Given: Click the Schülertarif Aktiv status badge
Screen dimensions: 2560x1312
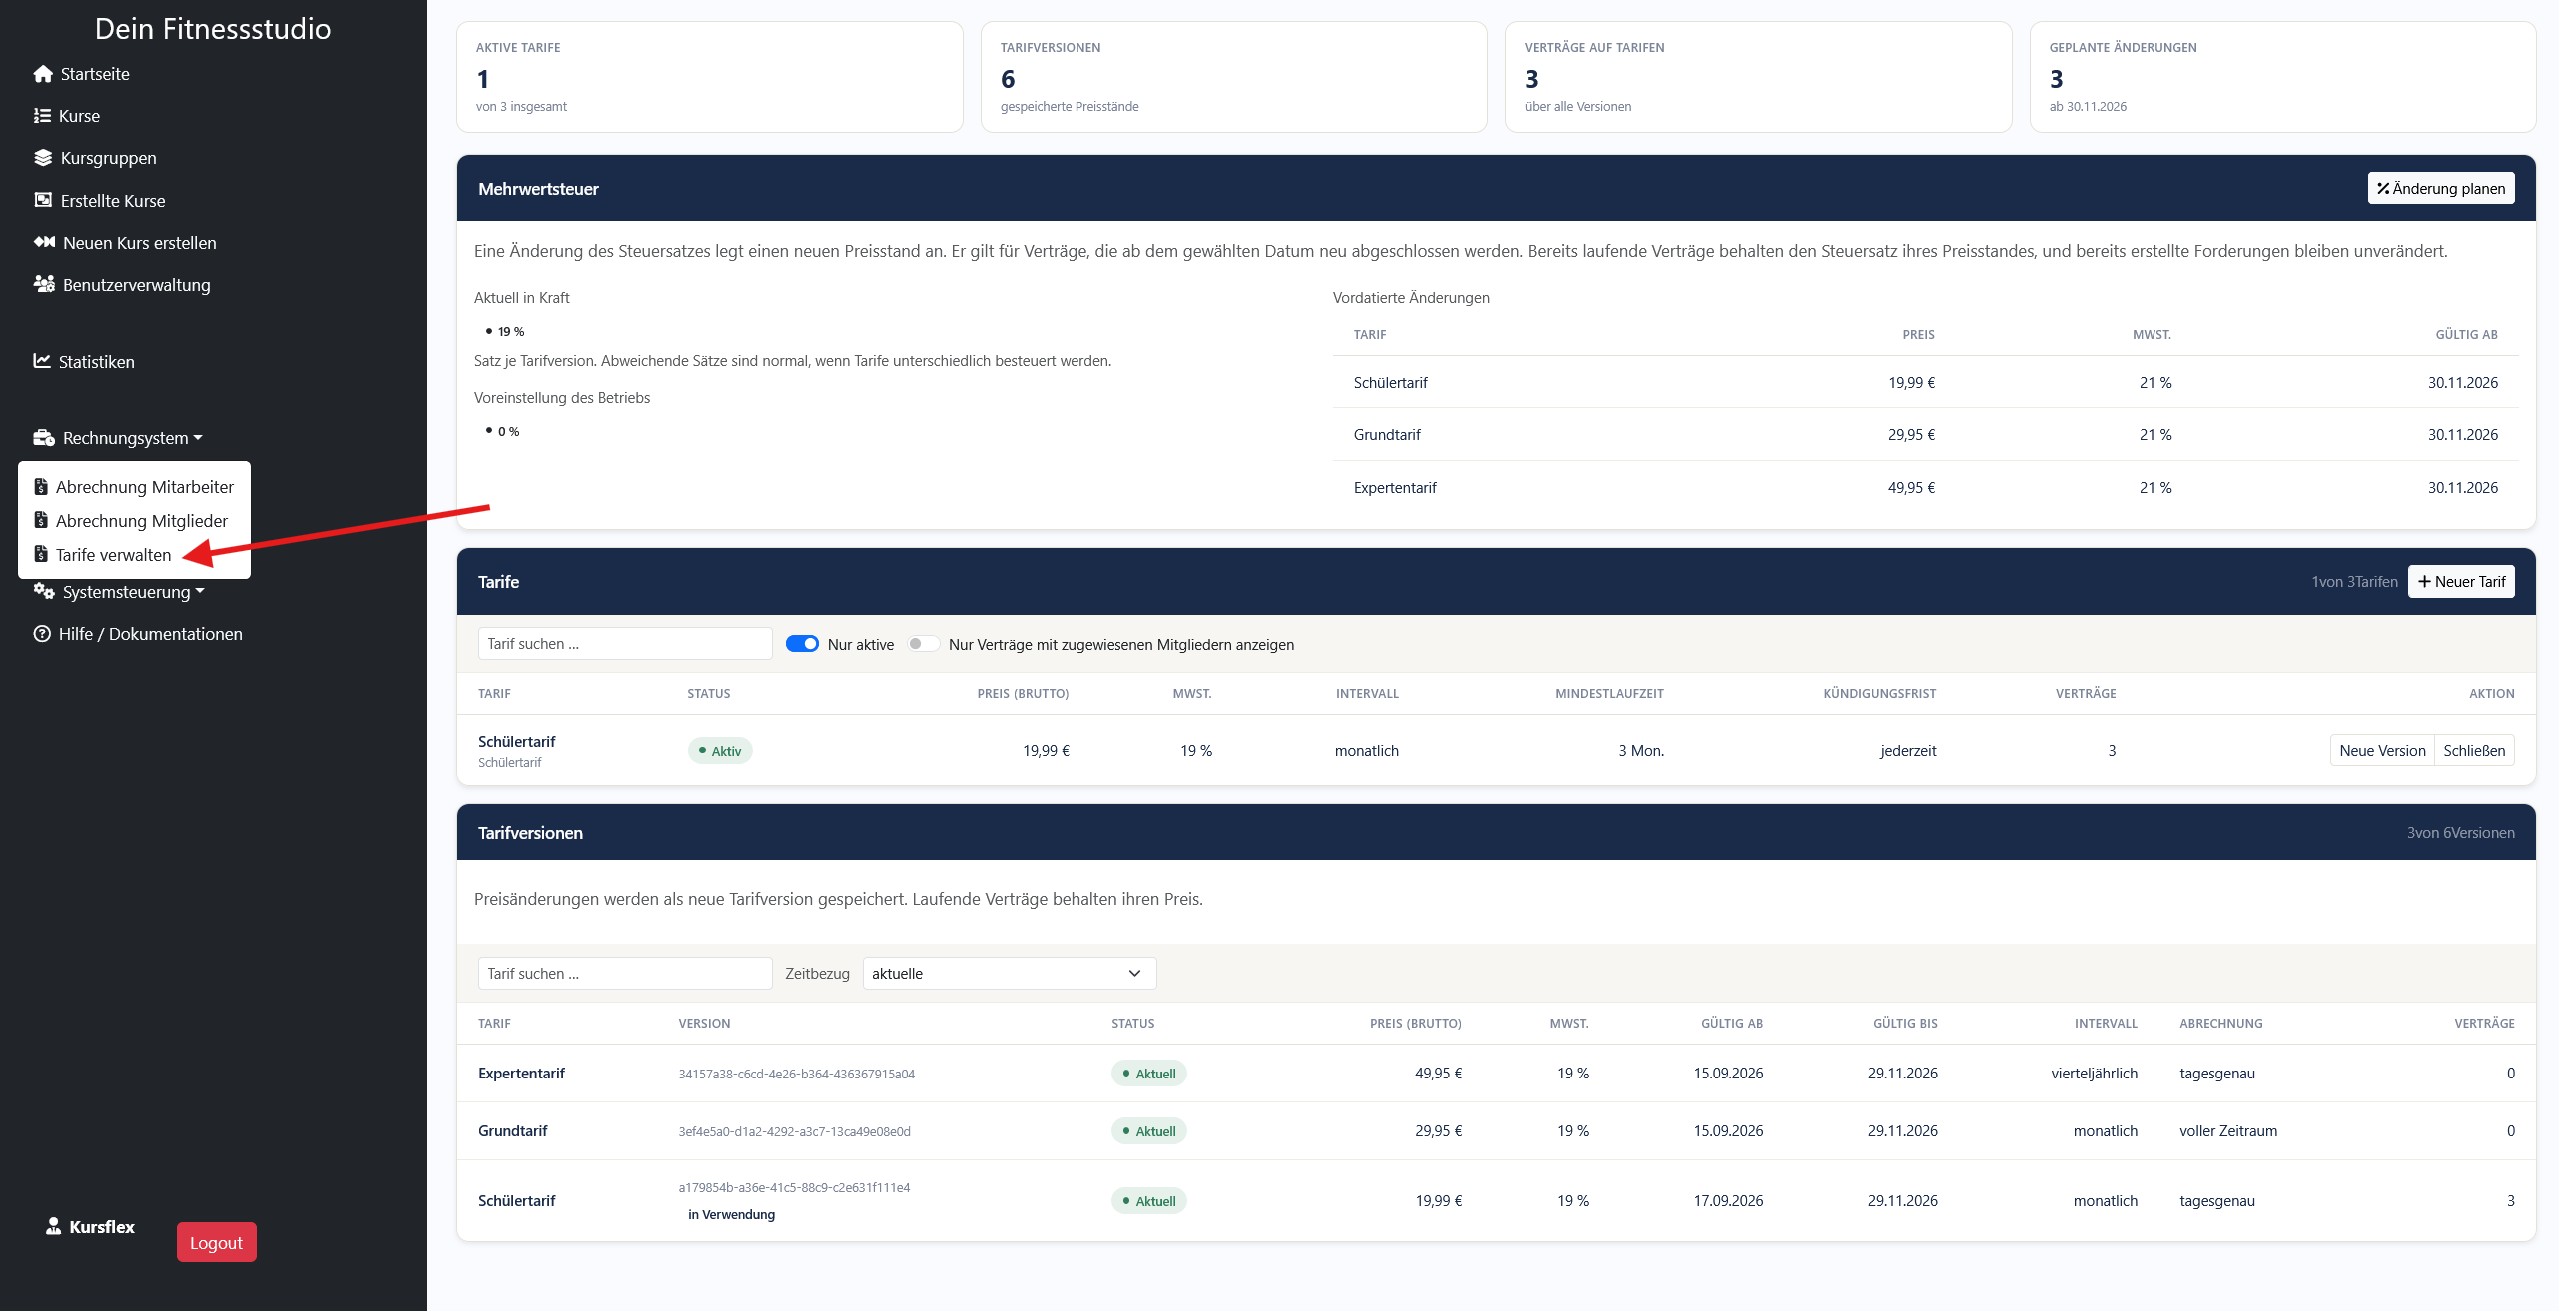Looking at the screenshot, I should pyautogui.click(x=720, y=750).
